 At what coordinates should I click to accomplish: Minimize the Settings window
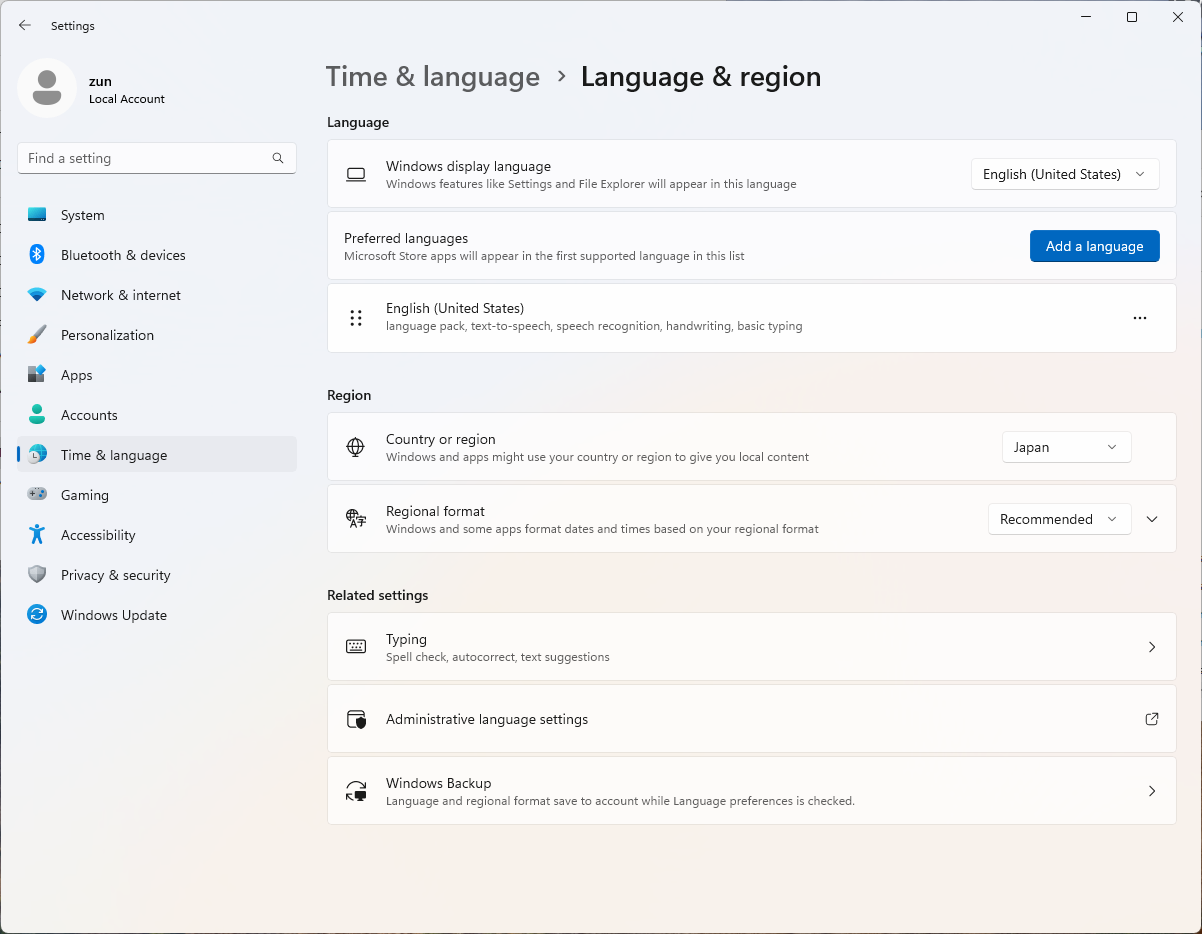tap(1086, 17)
